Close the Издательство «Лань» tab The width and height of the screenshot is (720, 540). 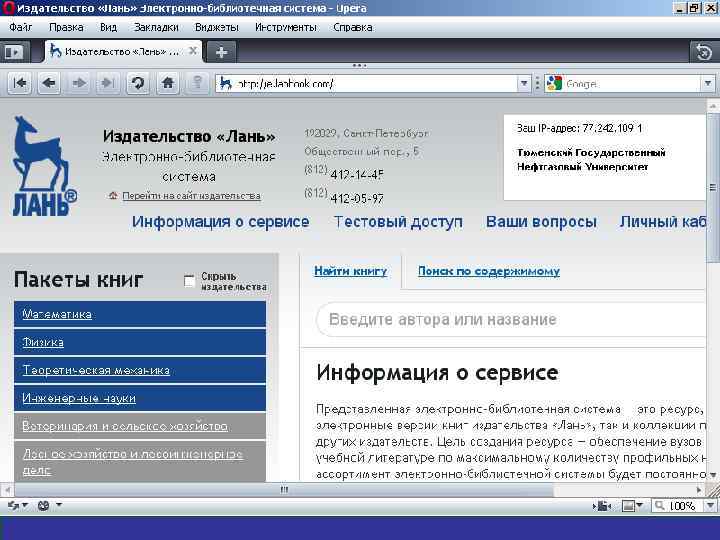[193, 51]
